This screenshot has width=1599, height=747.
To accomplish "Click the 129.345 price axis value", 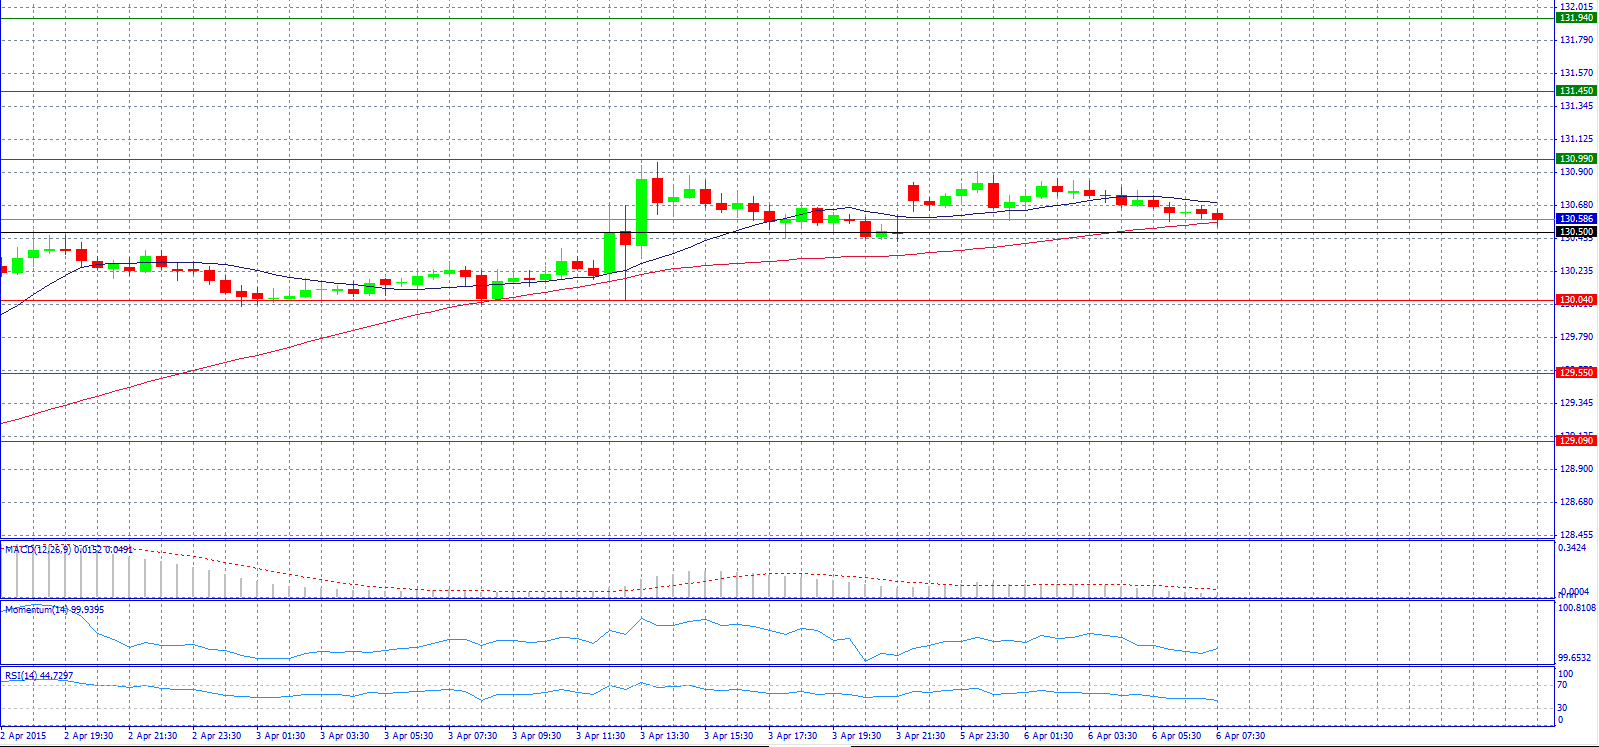I will pos(1577,403).
